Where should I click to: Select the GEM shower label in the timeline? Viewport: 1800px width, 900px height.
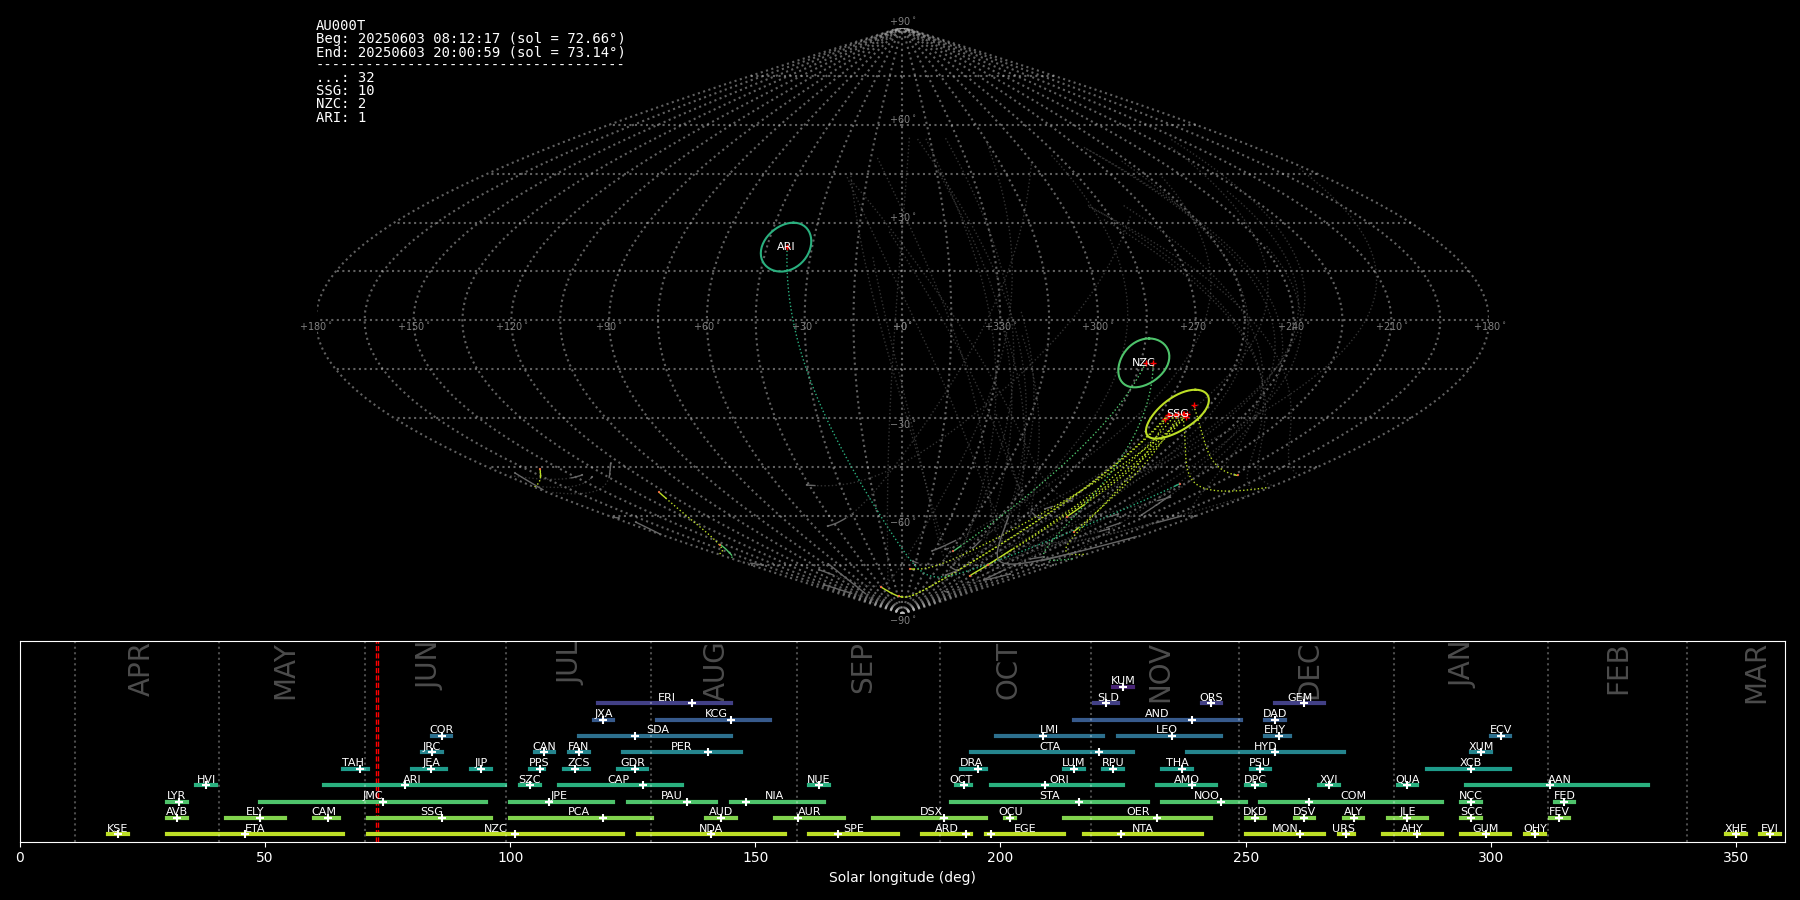1300,698
